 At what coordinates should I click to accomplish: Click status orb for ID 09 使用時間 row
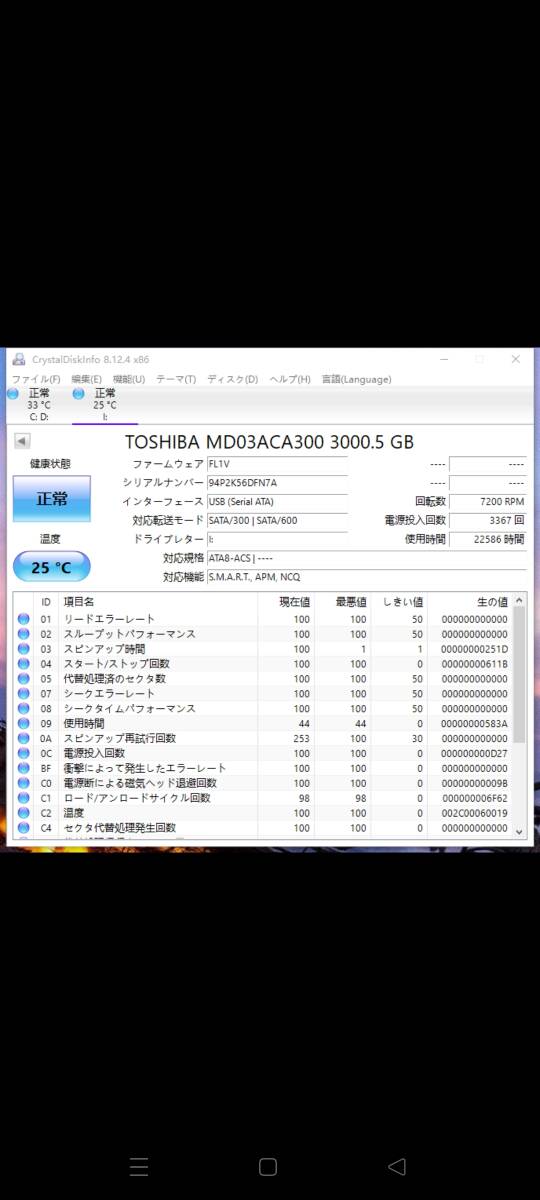point(24,723)
